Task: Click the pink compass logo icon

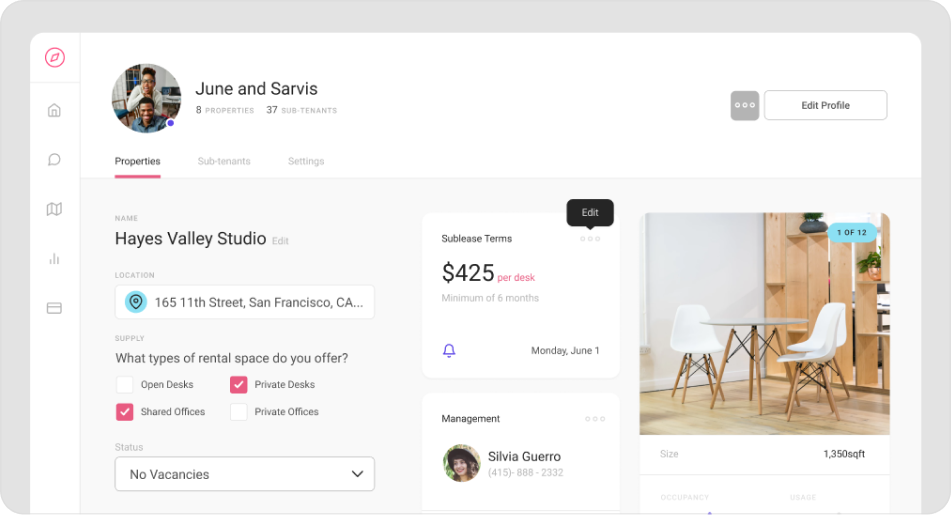Action: pyautogui.click(x=55, y=58)
